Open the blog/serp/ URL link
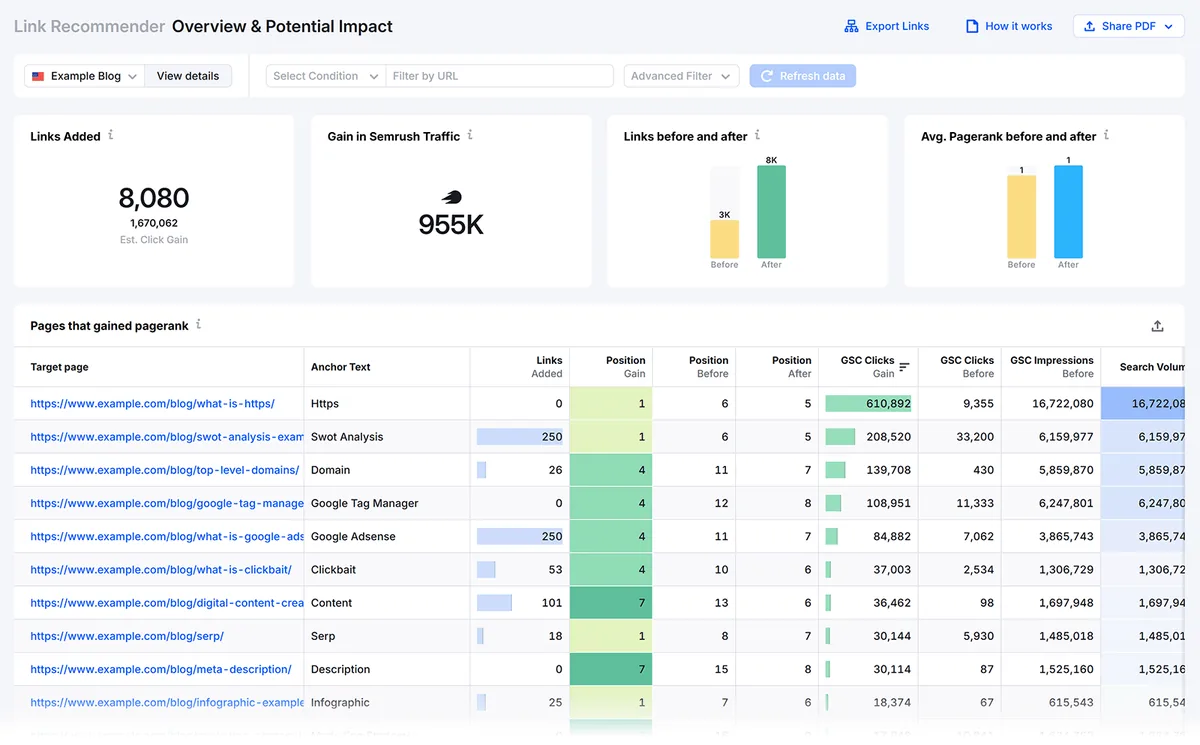Image resolution: width=1200 pixels, height=745 pixels. click(127, 636)
